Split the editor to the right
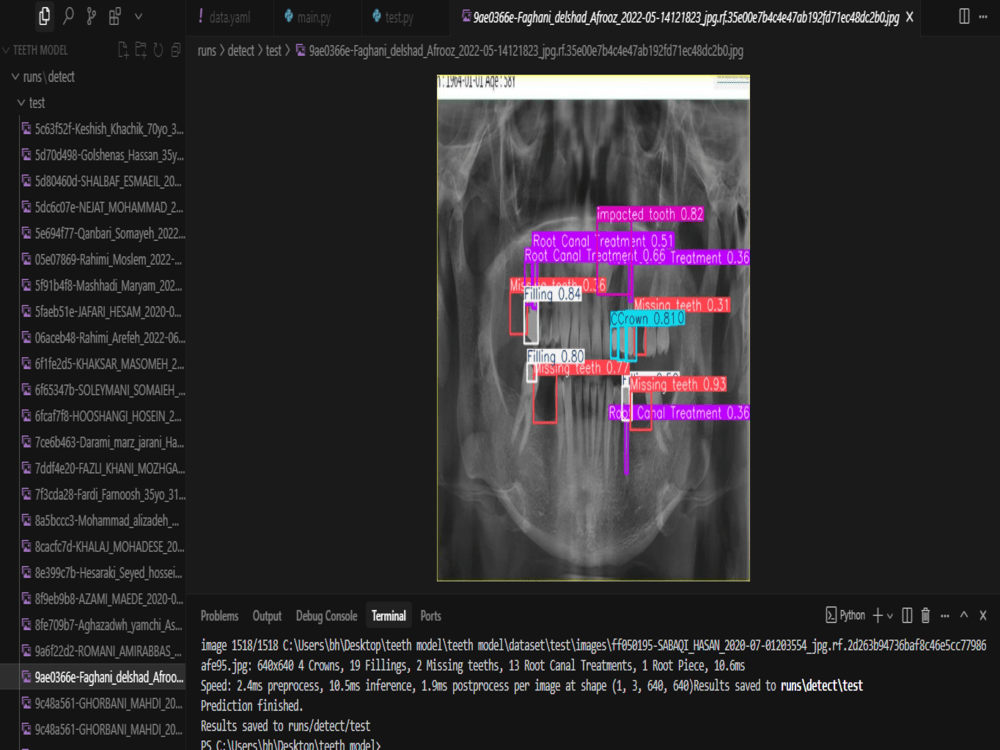This screenshot has height=750, width=1000. pyautogui.click(x=964, y=17)
